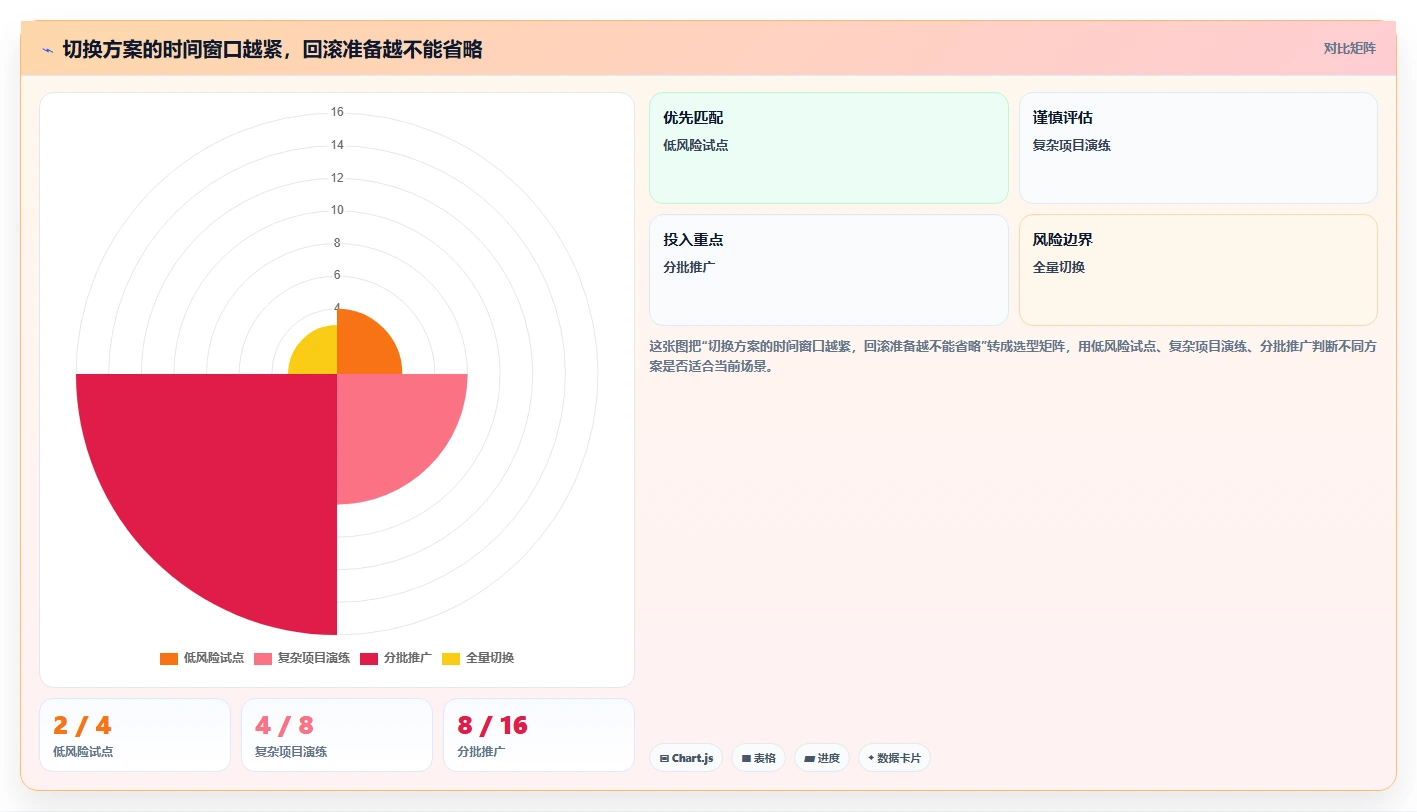The height and width of the screenshot is (812, 1417).
Task: Click the 2 / 4 低风险试点 stat card
Action: (x=135, y=735)
